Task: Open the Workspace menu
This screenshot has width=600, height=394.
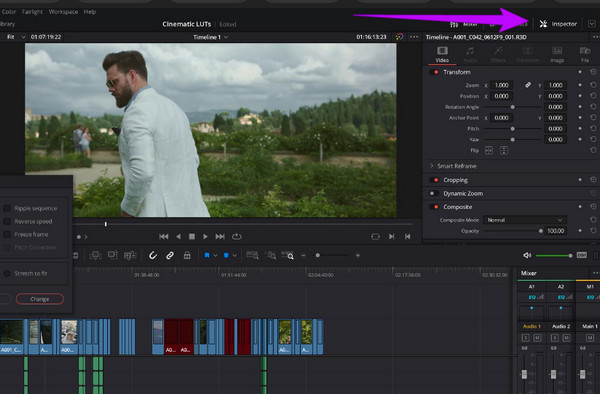Action: [63, 12]
